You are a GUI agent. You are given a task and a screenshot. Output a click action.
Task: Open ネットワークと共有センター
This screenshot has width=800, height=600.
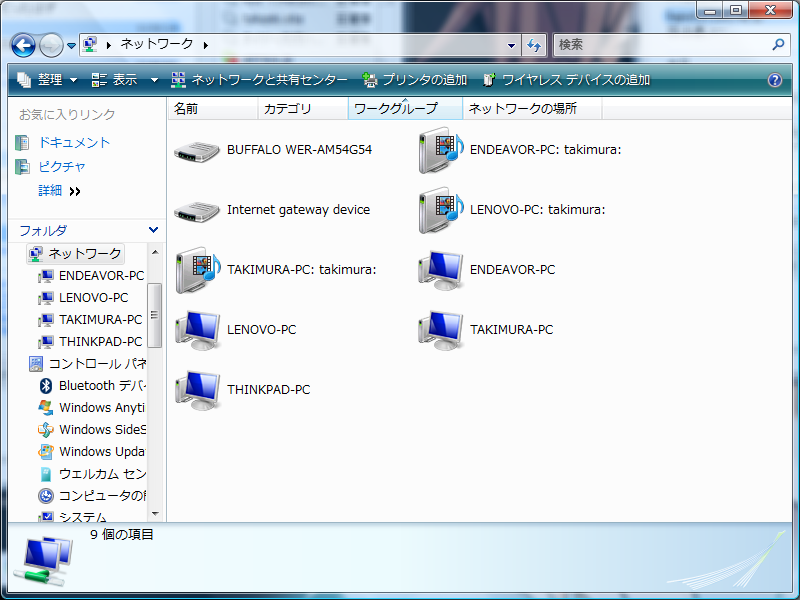pyautogui.click(x=259, y=80)
